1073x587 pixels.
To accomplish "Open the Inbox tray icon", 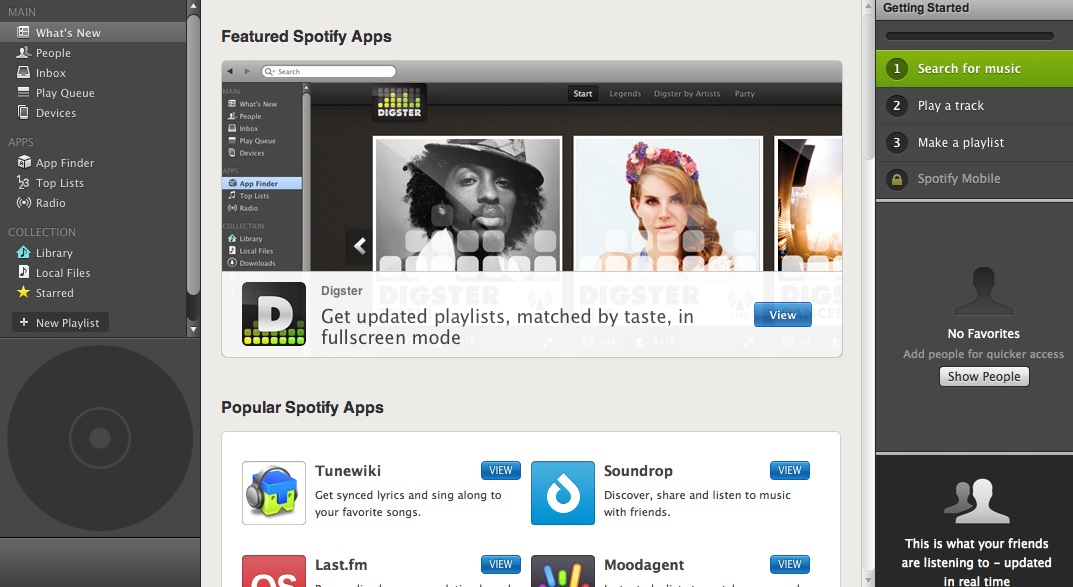I will [x=23, y=72].
